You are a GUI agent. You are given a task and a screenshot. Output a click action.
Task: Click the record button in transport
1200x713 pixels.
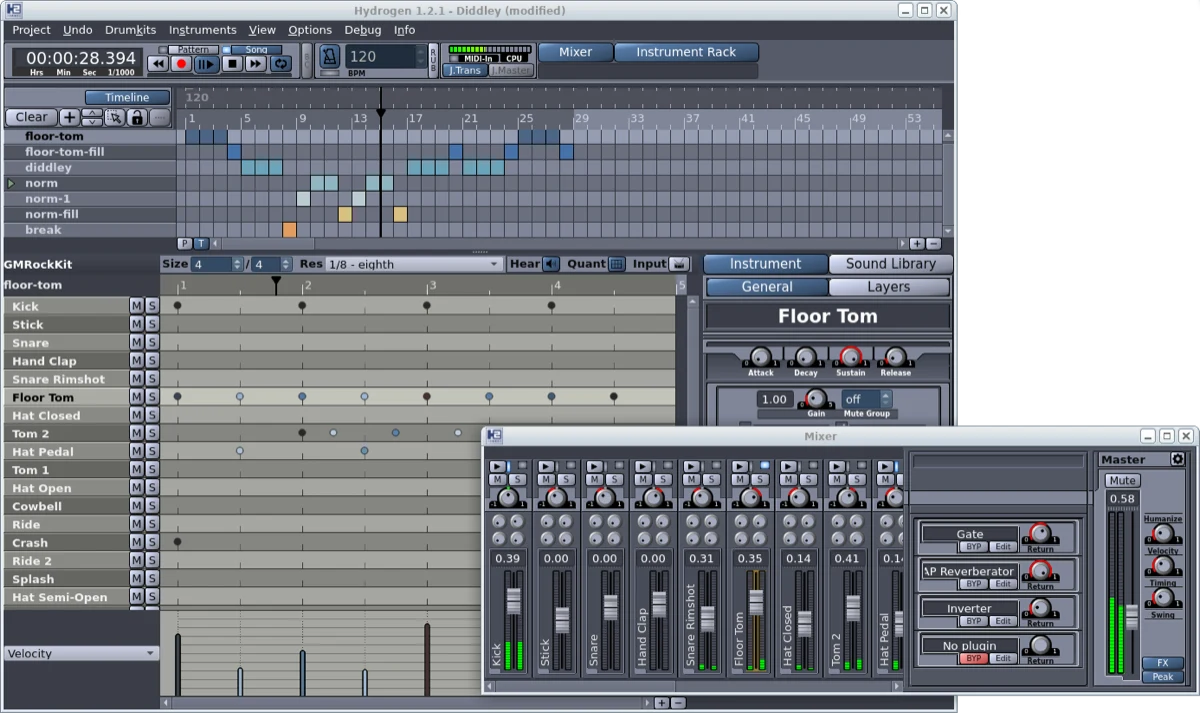(182, 64)
